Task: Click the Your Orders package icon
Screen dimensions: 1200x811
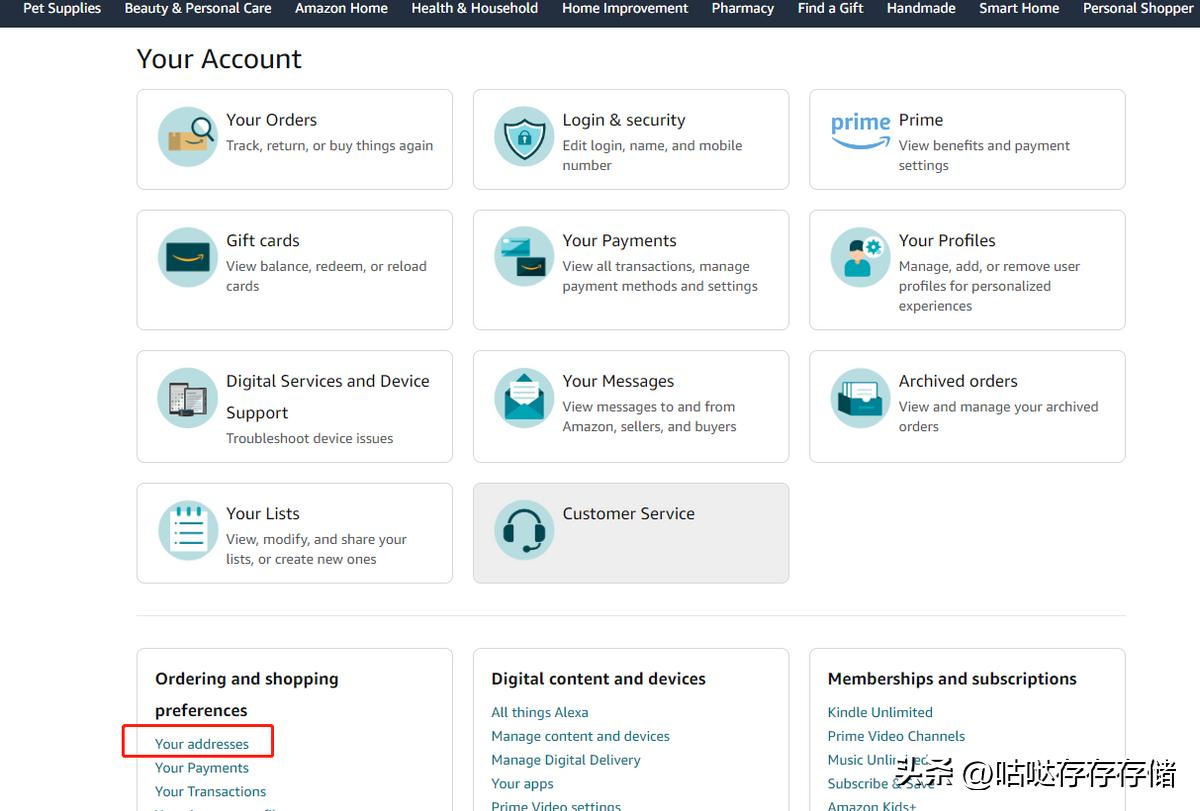Action: tap(187, 137)
